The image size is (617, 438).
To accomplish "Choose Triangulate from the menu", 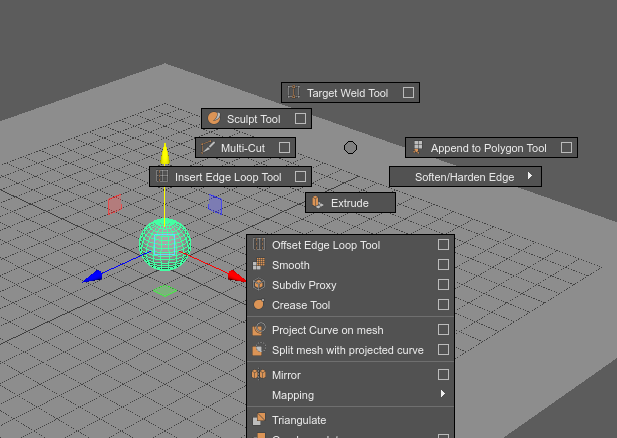I will click(299, 420).
